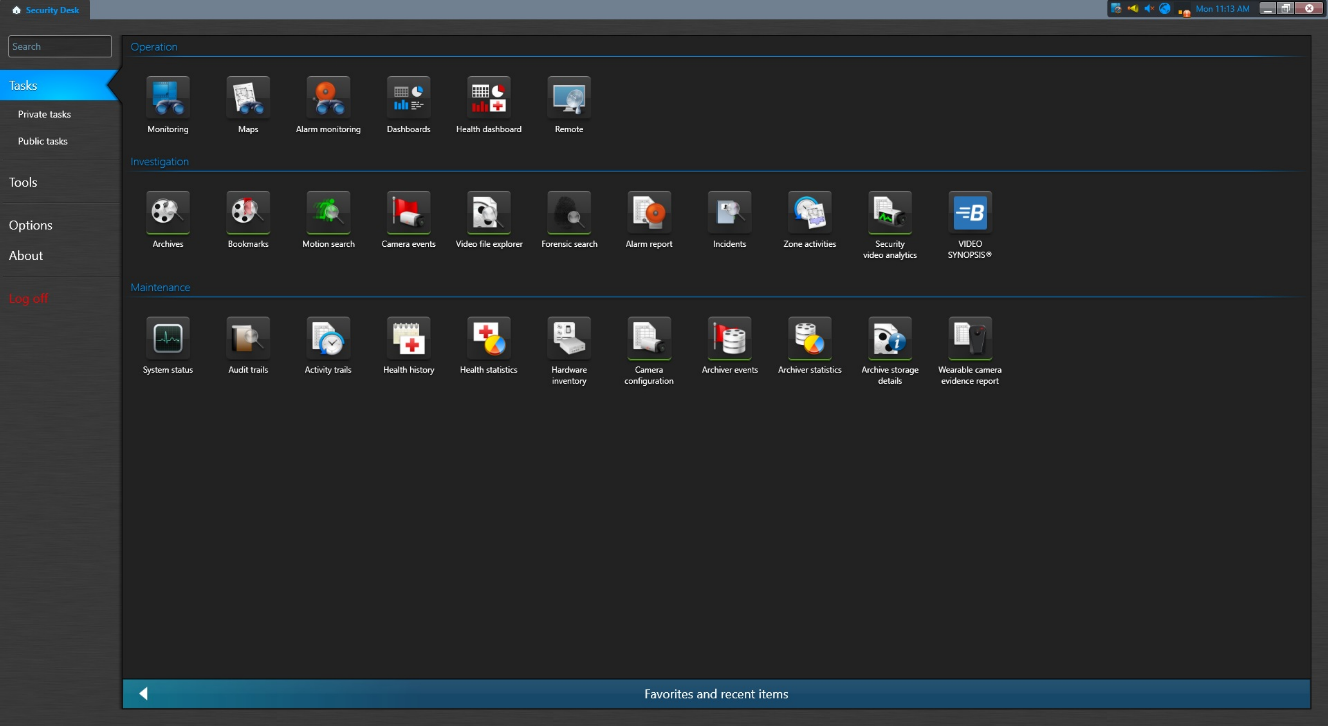Click the Operation section header

click(154, 47)
